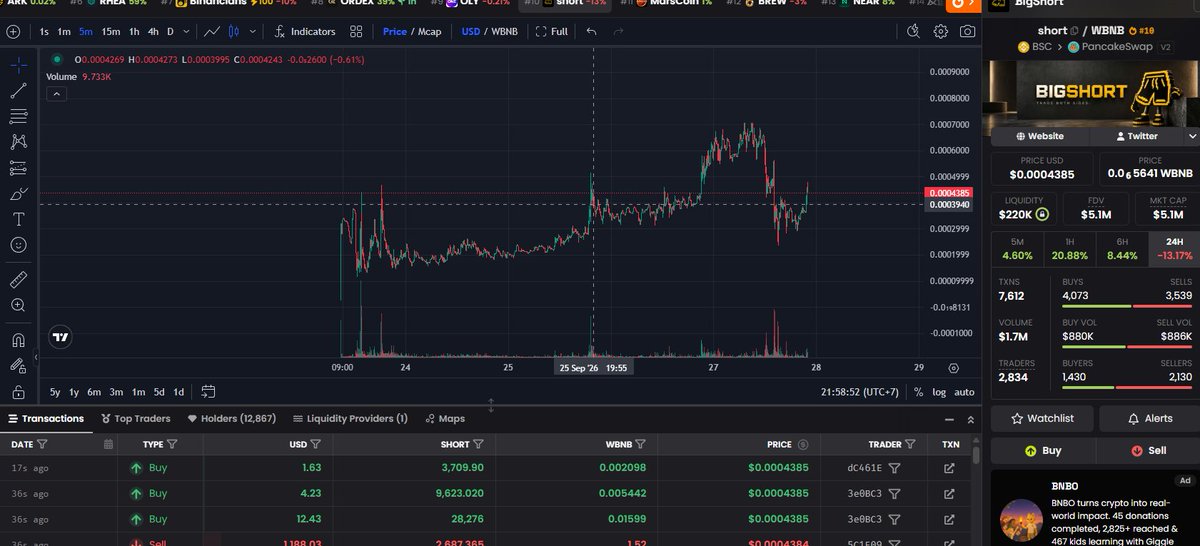Toggle log scale on price axis
The width and height of the screenshot is (1200, 546).
pyautogui.click(x=939, y=392)
